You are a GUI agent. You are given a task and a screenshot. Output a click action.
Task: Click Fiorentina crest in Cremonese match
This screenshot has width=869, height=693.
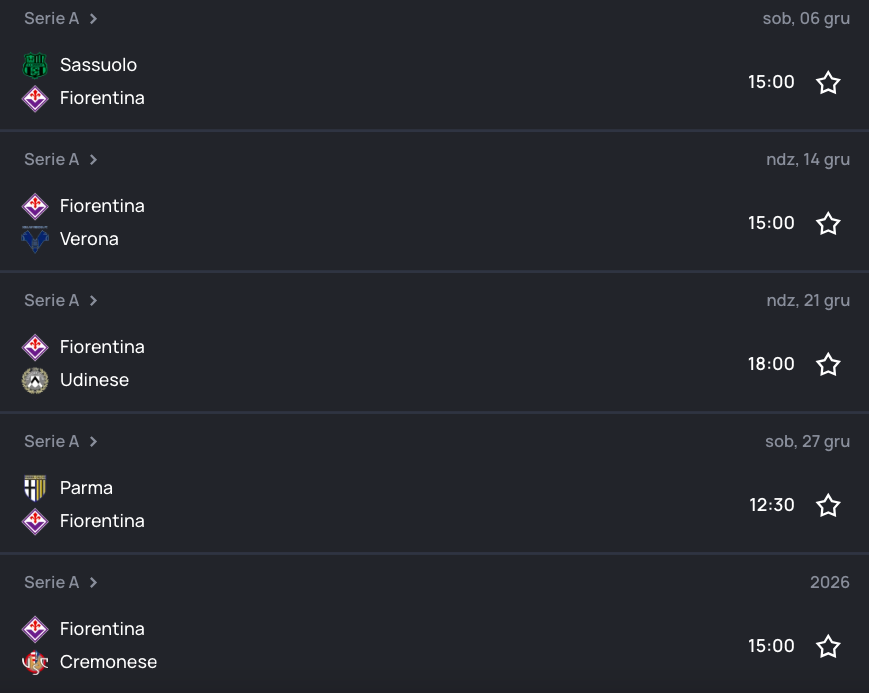point(35,629)
